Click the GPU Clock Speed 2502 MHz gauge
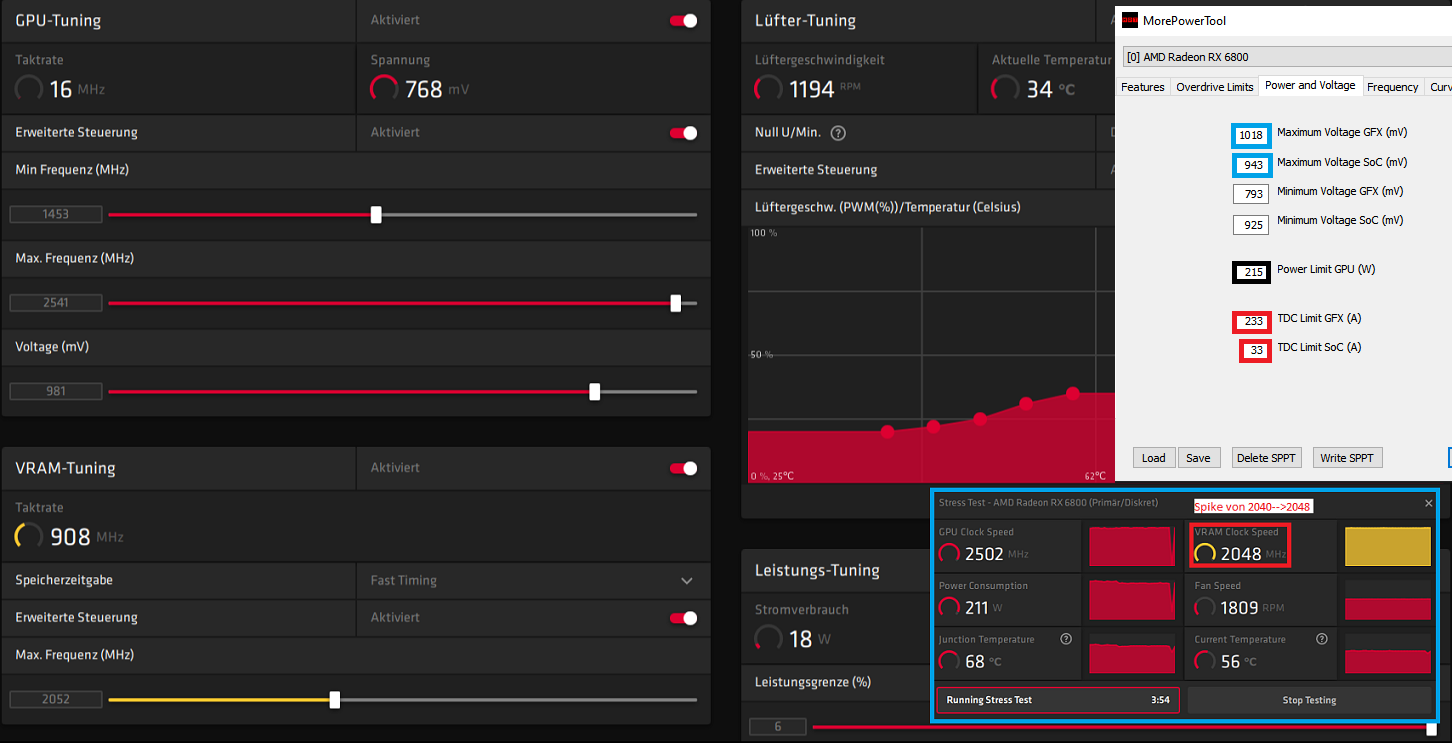The width and height of the screenshot is (1452, 743). point(950,553)
